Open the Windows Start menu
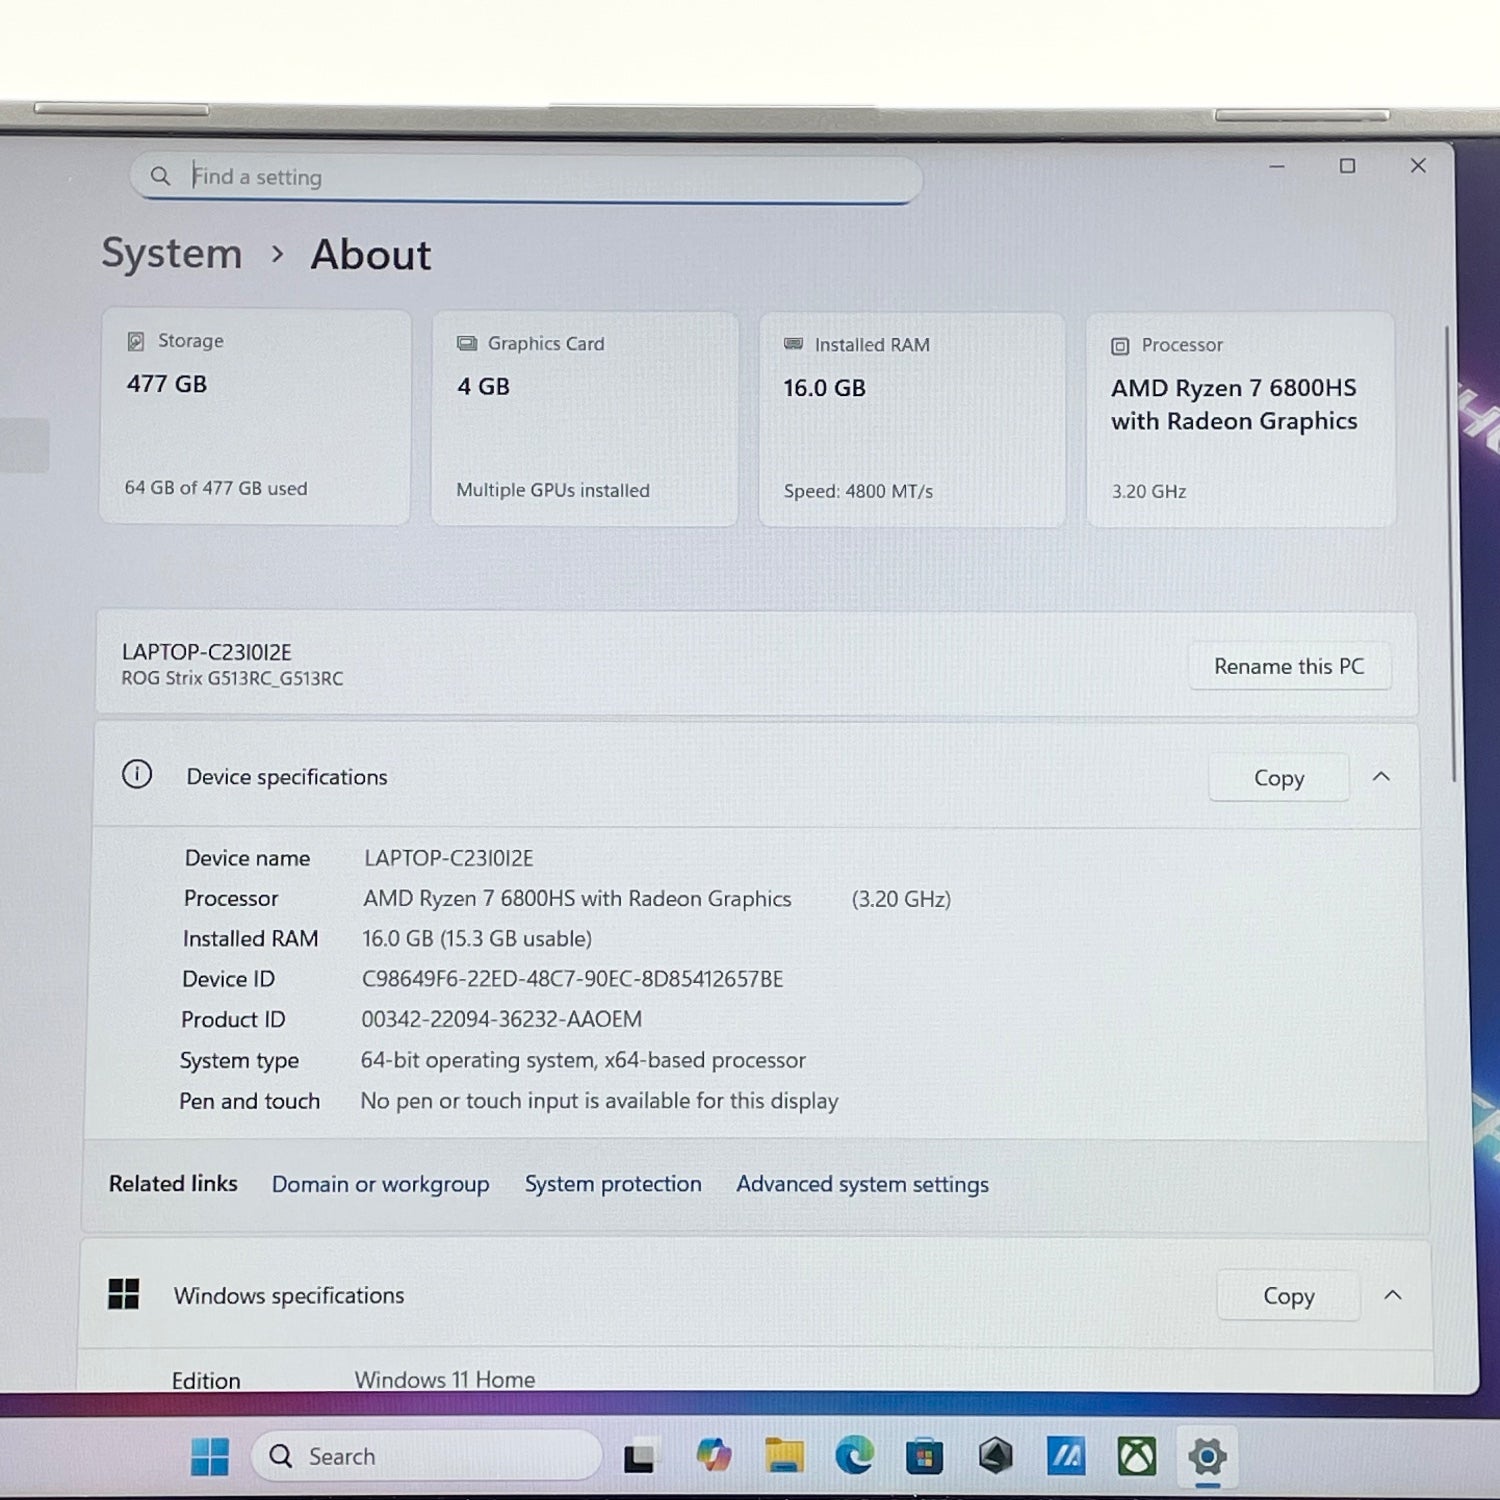This screenshot has height=1500, width=1500. tap(210, 1456)
